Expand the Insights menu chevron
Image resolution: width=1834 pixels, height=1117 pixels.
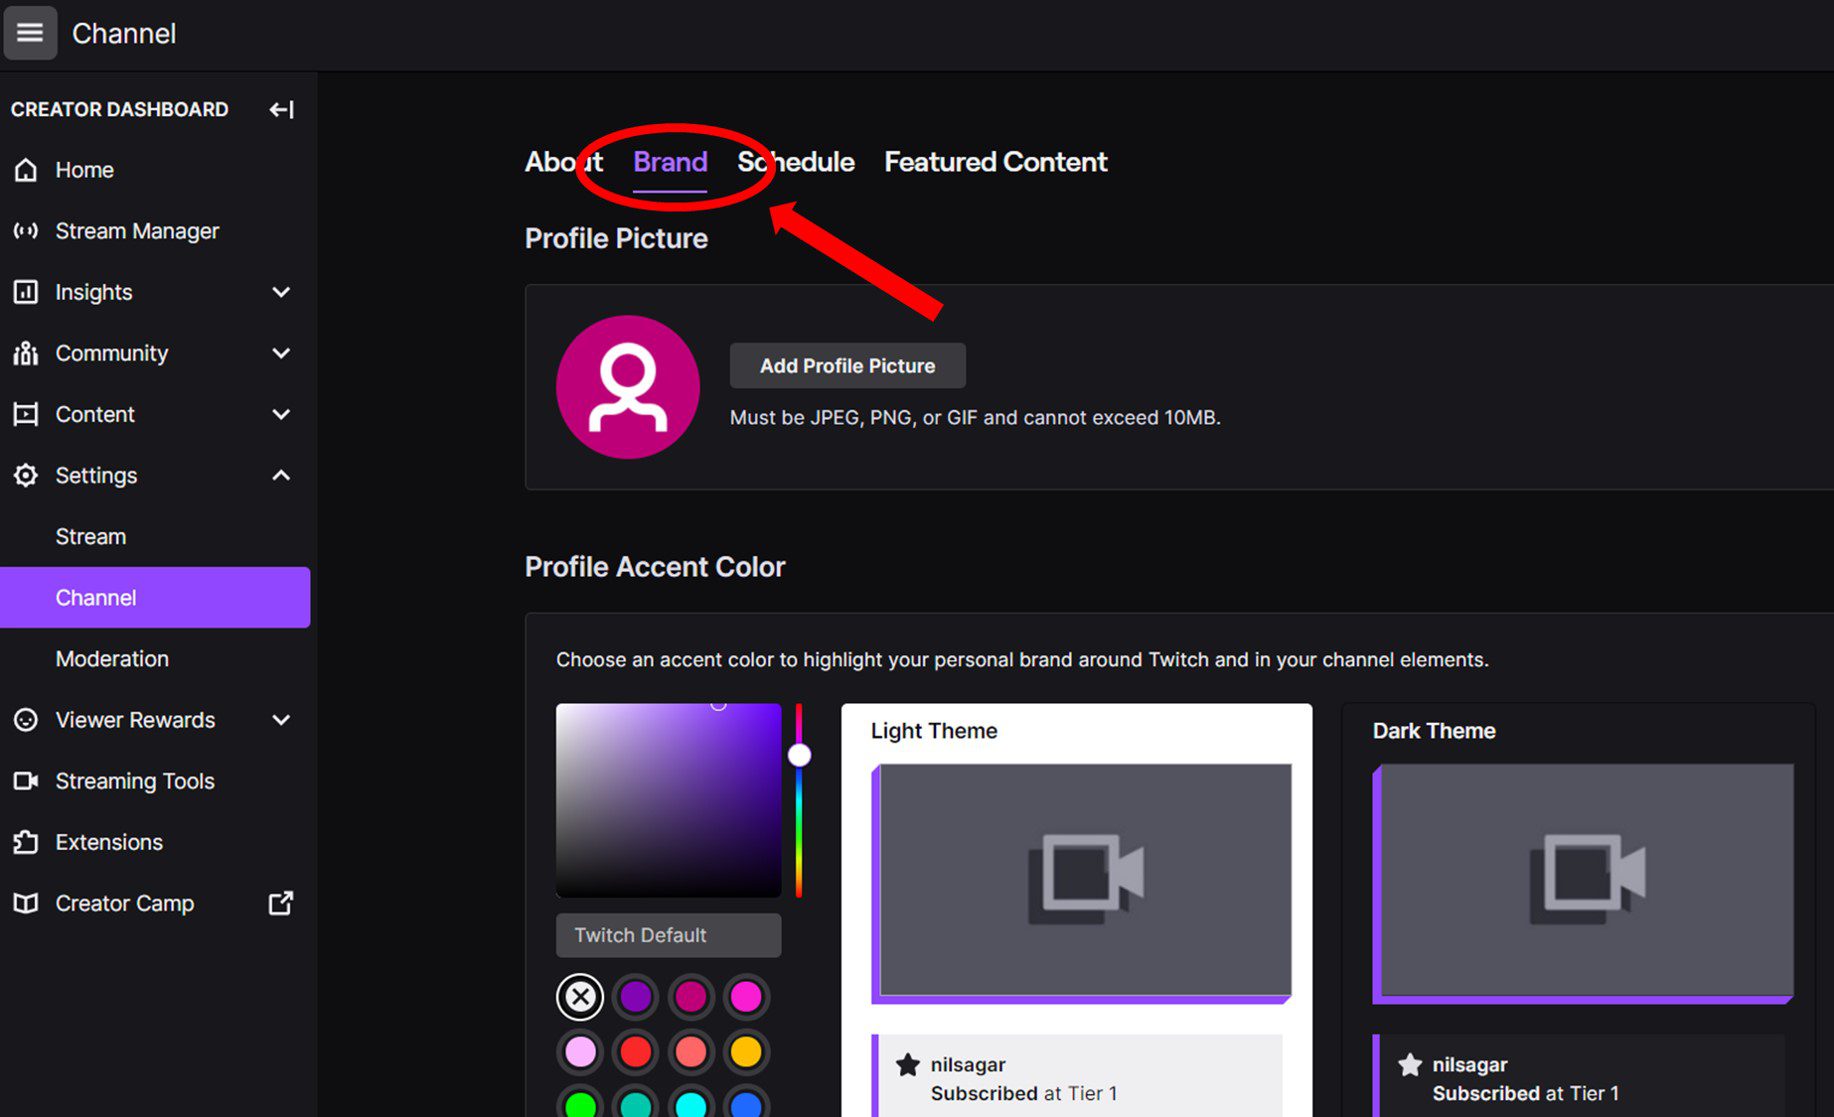[x=281, y=292]
